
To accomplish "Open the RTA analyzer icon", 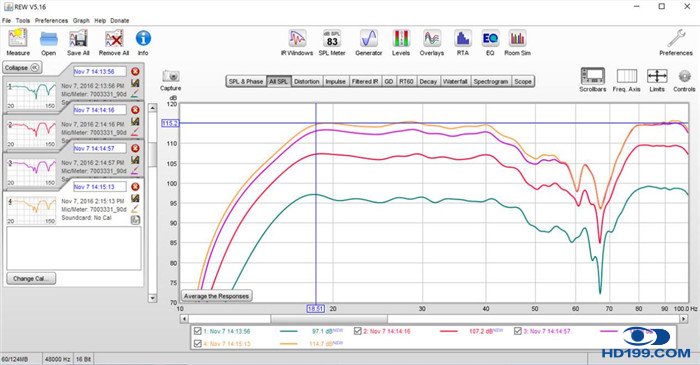I will coord(462,43).
